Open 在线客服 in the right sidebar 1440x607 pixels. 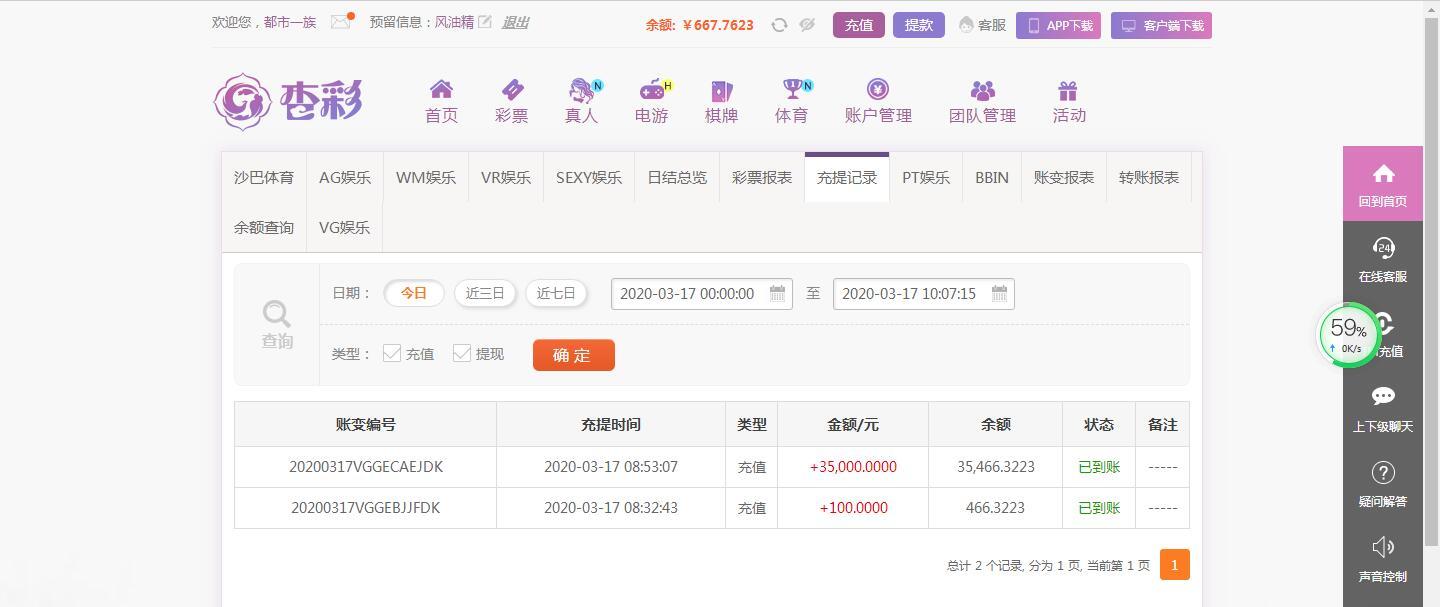[x=1383, y=257]
